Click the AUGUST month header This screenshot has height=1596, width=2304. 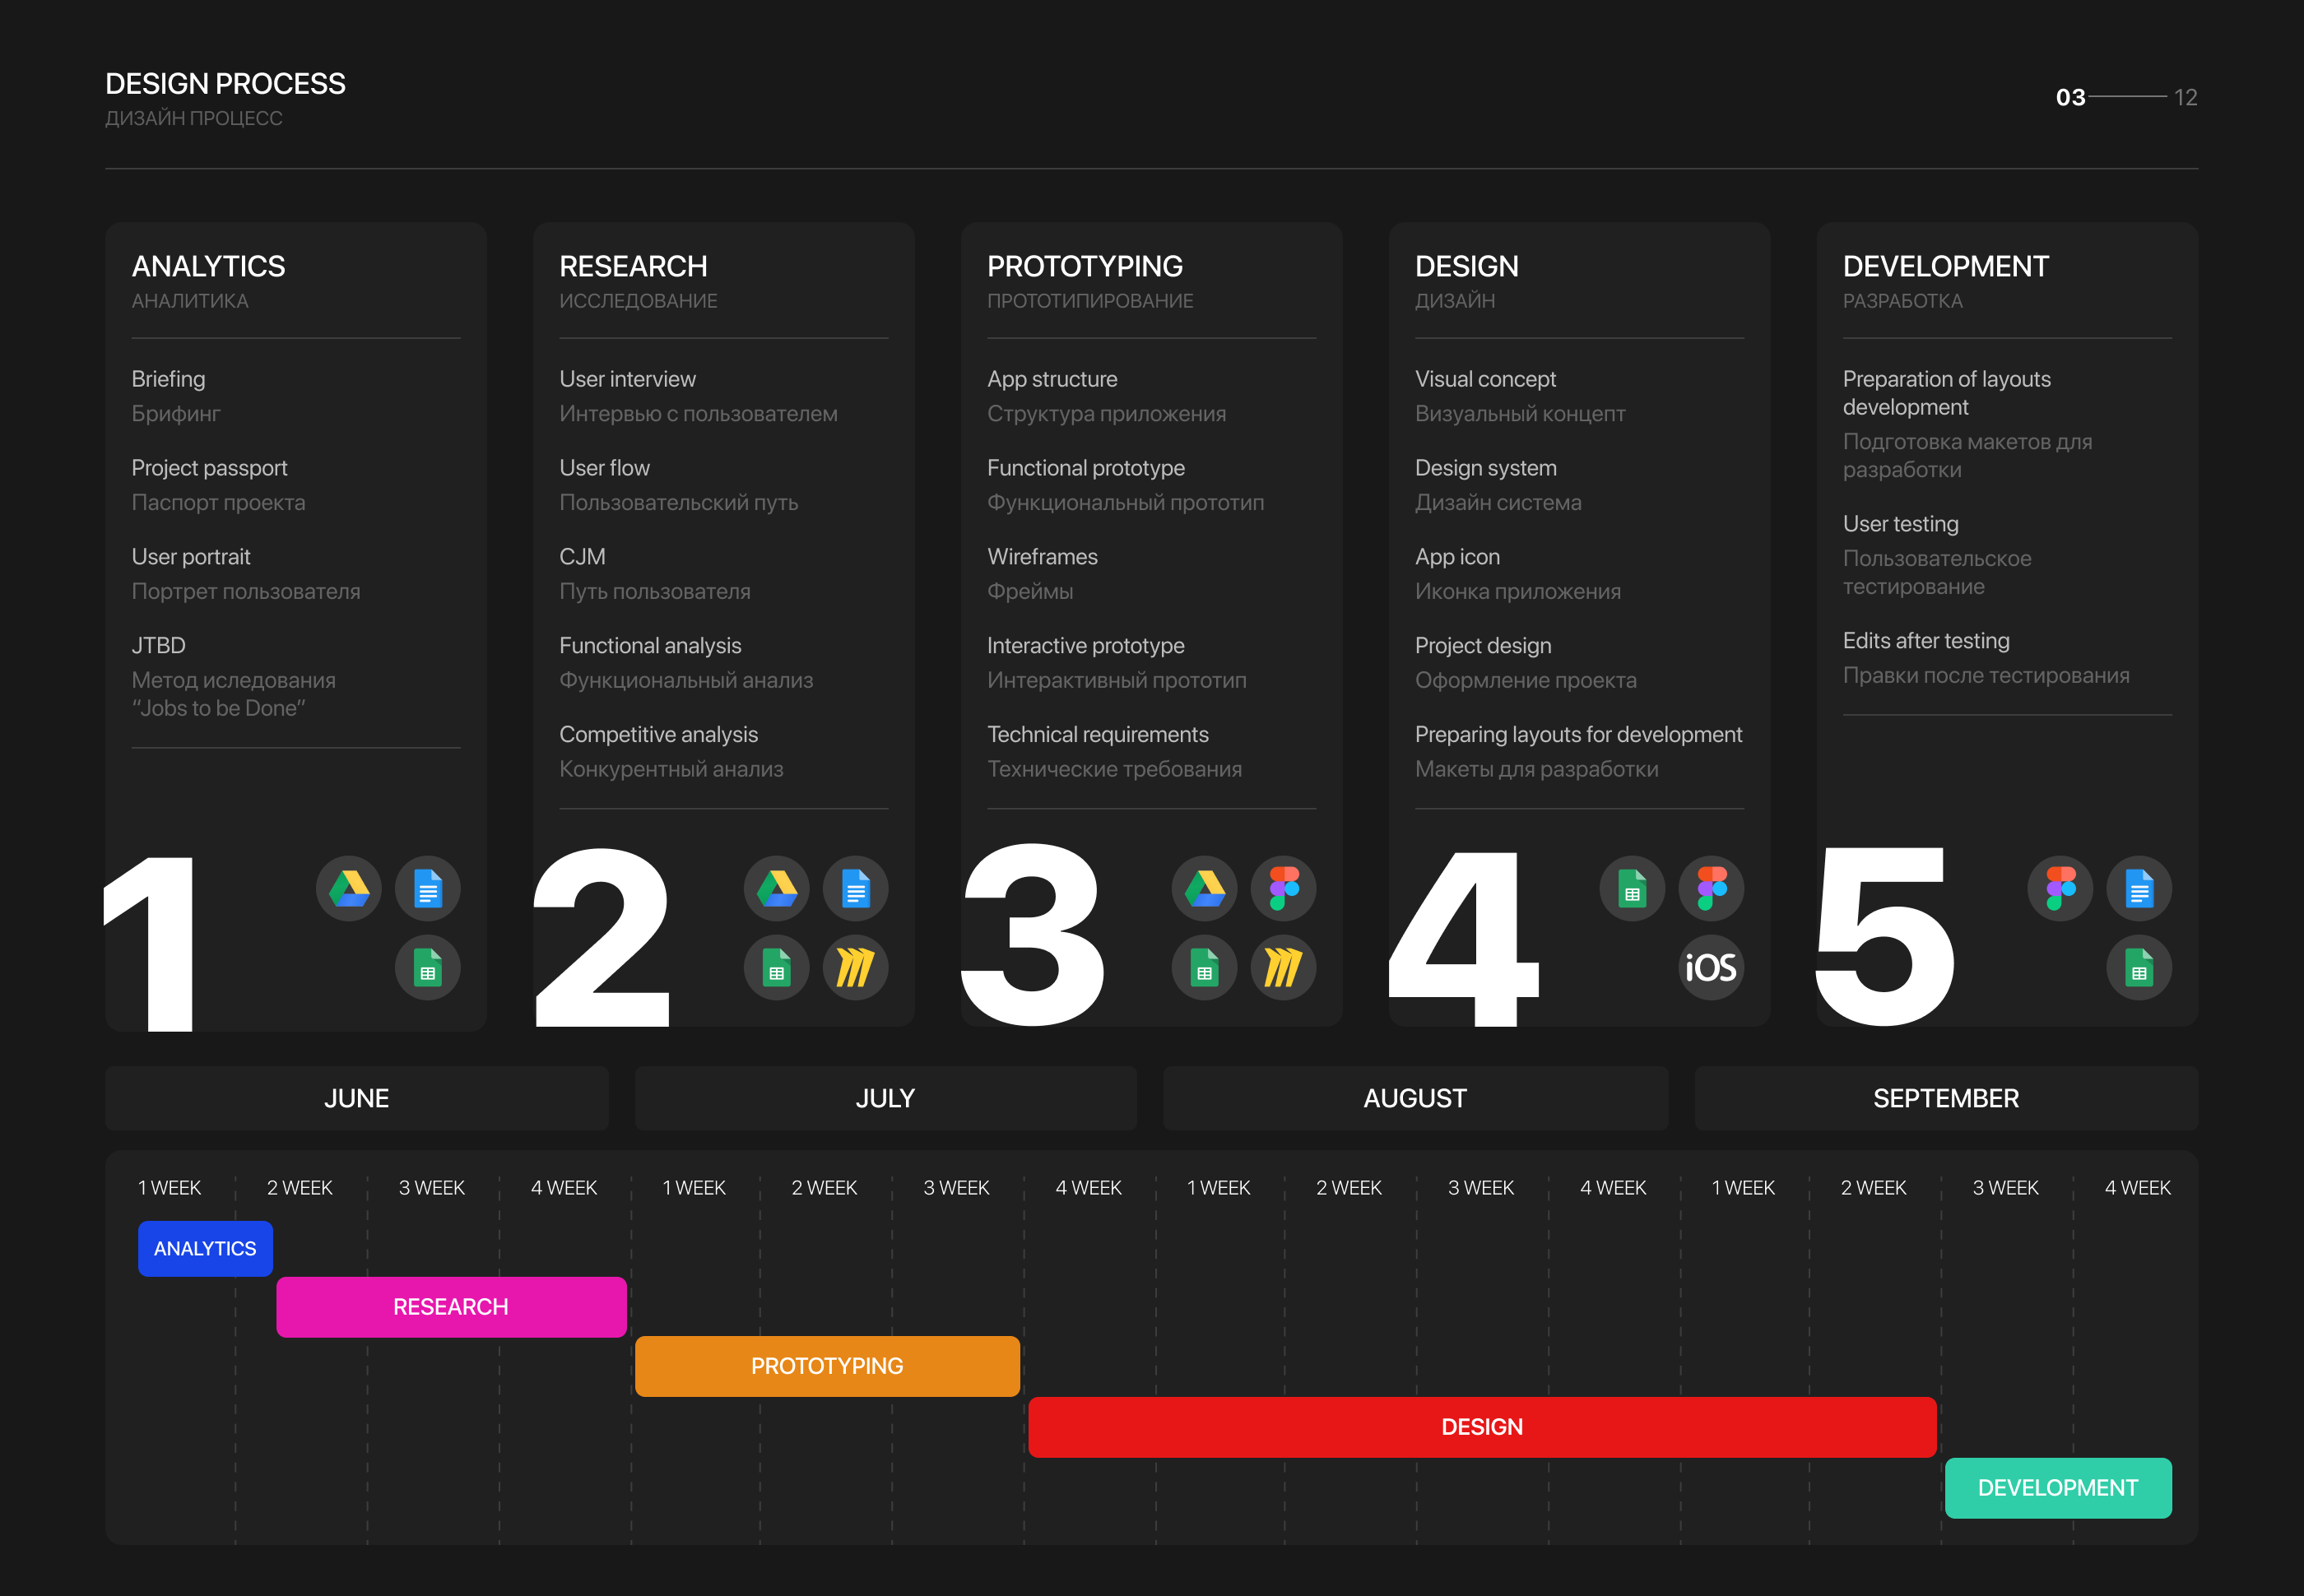[x=1415, y=1098]
